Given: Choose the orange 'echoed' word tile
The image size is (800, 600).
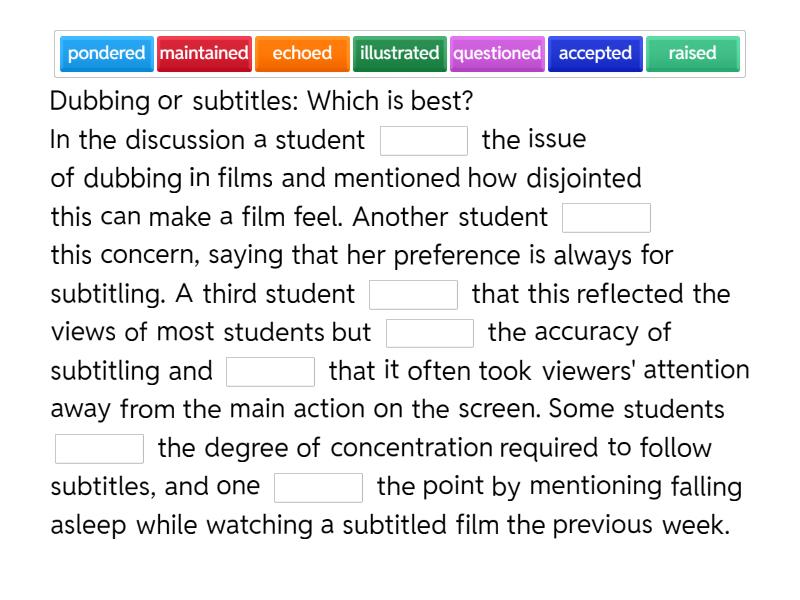Looking at the screenshot, I should click(x=302, y=54).
